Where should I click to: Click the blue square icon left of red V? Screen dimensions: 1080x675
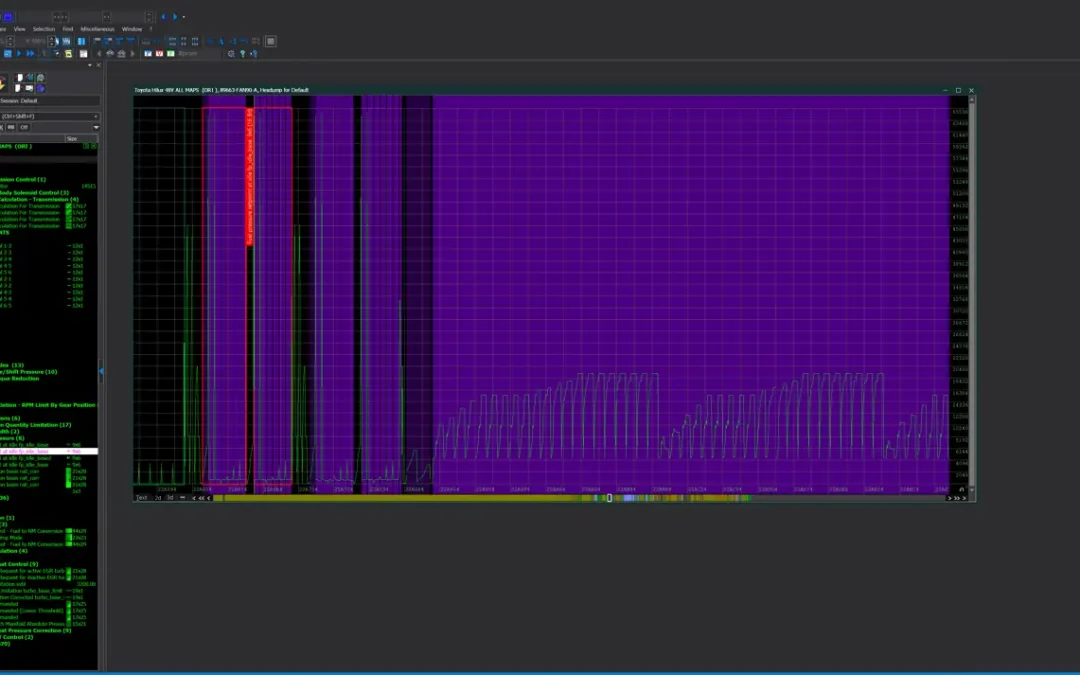pos(147,54)
